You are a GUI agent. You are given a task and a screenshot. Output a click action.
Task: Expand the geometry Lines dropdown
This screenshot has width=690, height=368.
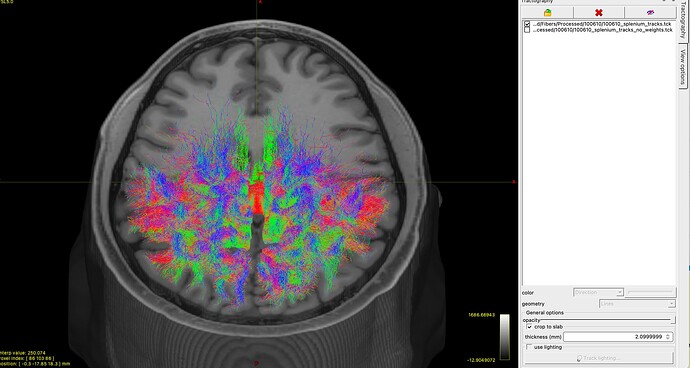(x=637, y=304)
